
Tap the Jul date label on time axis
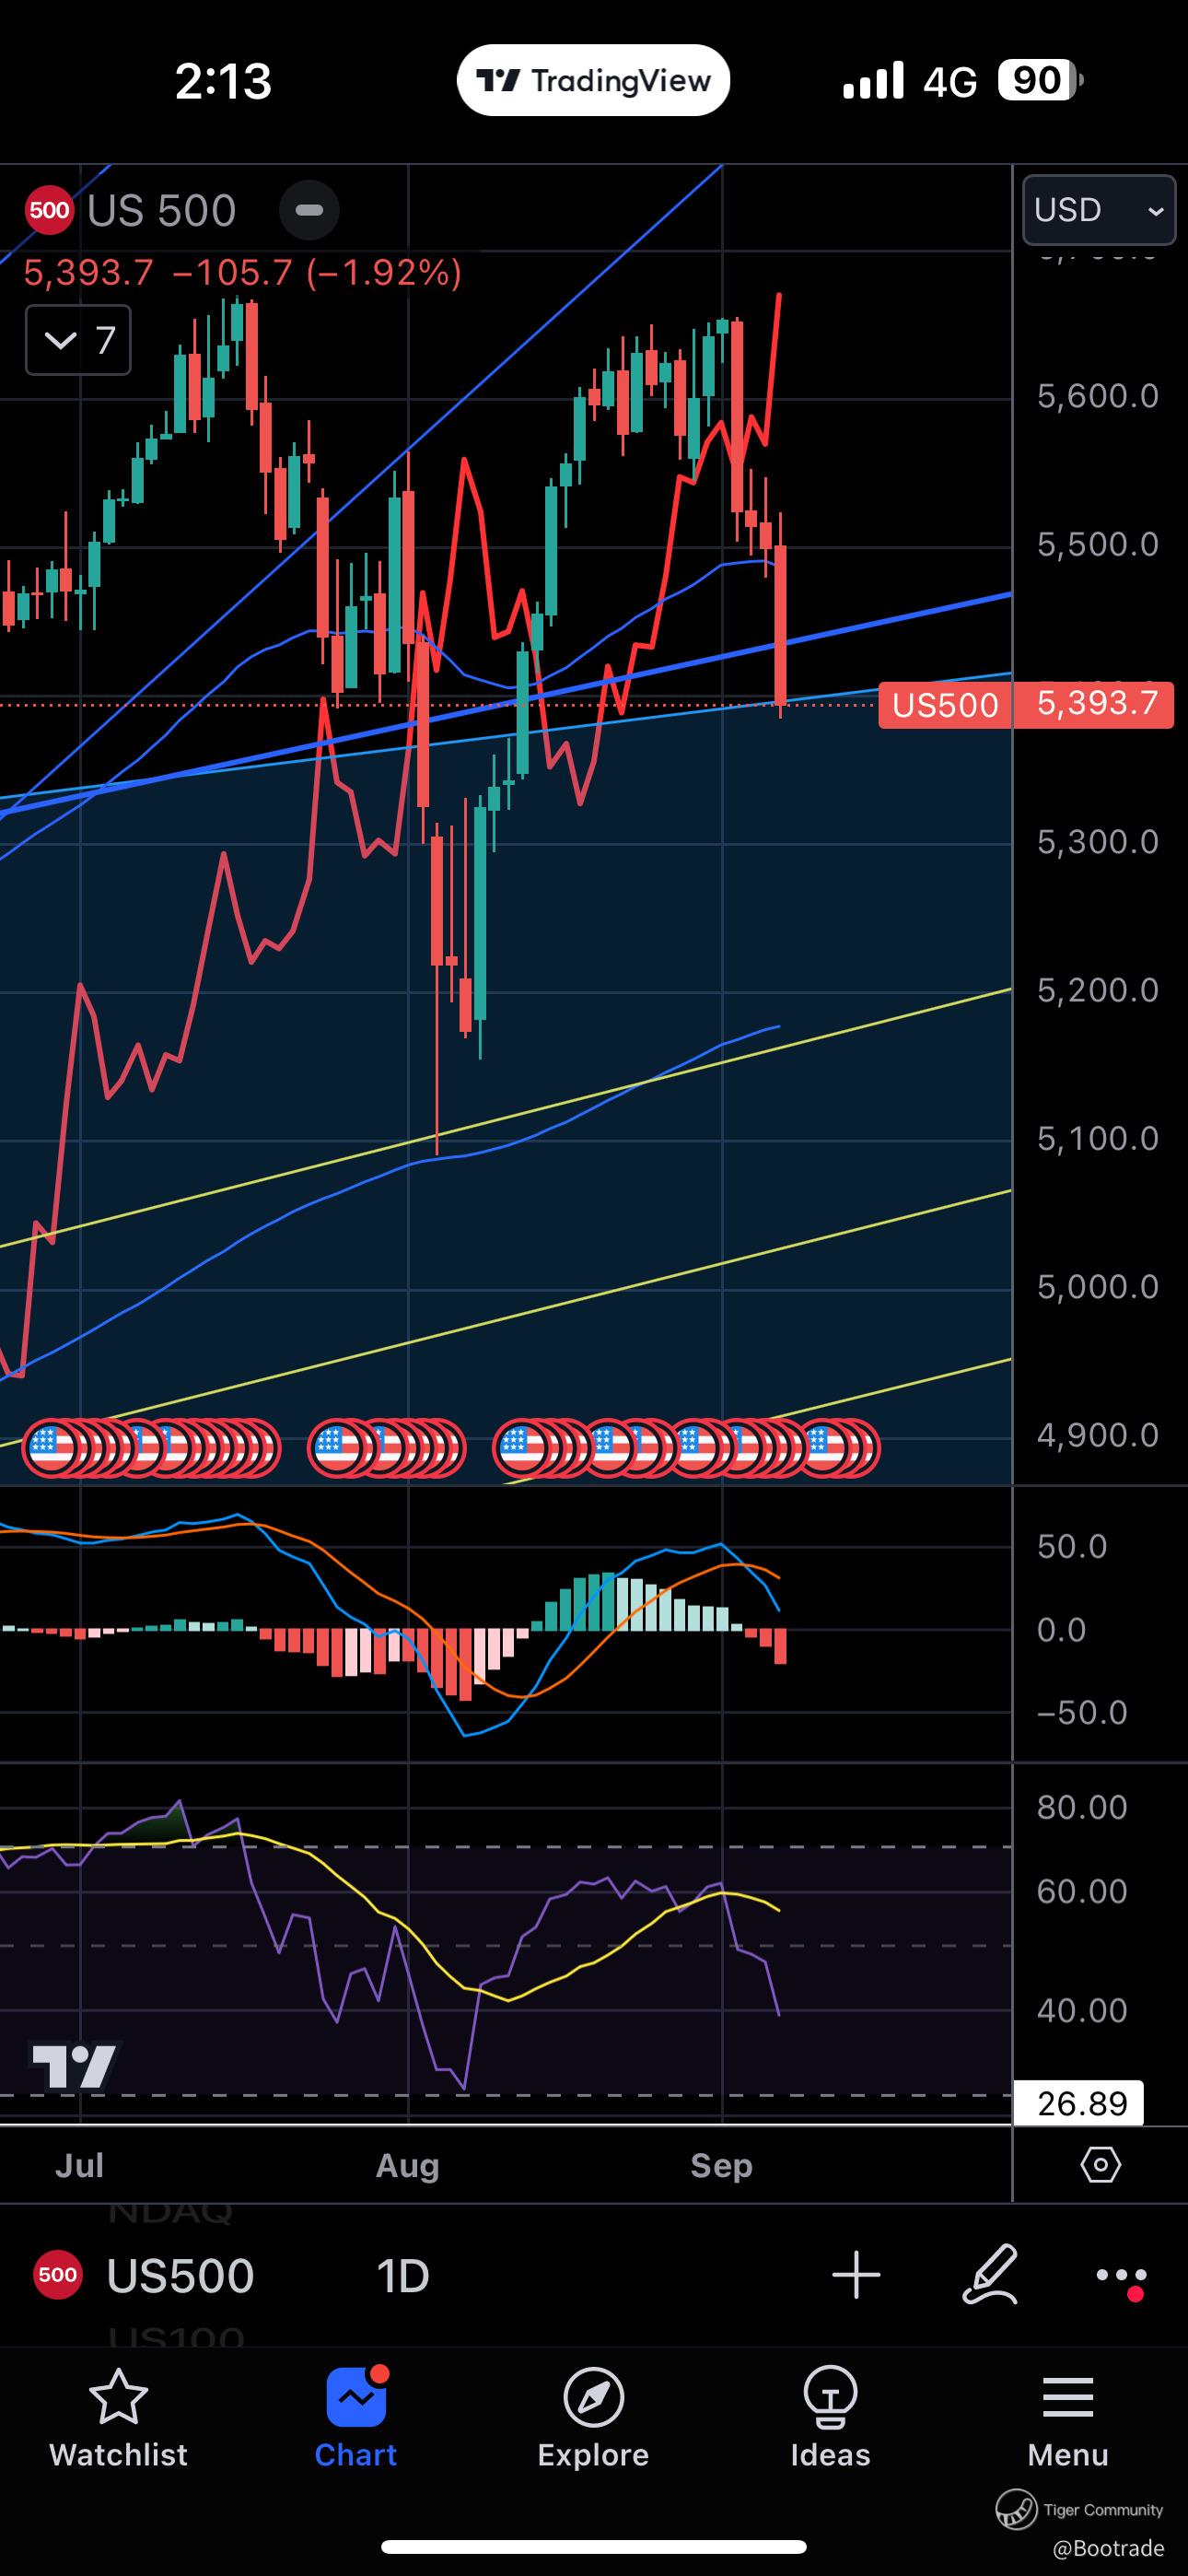pos(79,2166)
